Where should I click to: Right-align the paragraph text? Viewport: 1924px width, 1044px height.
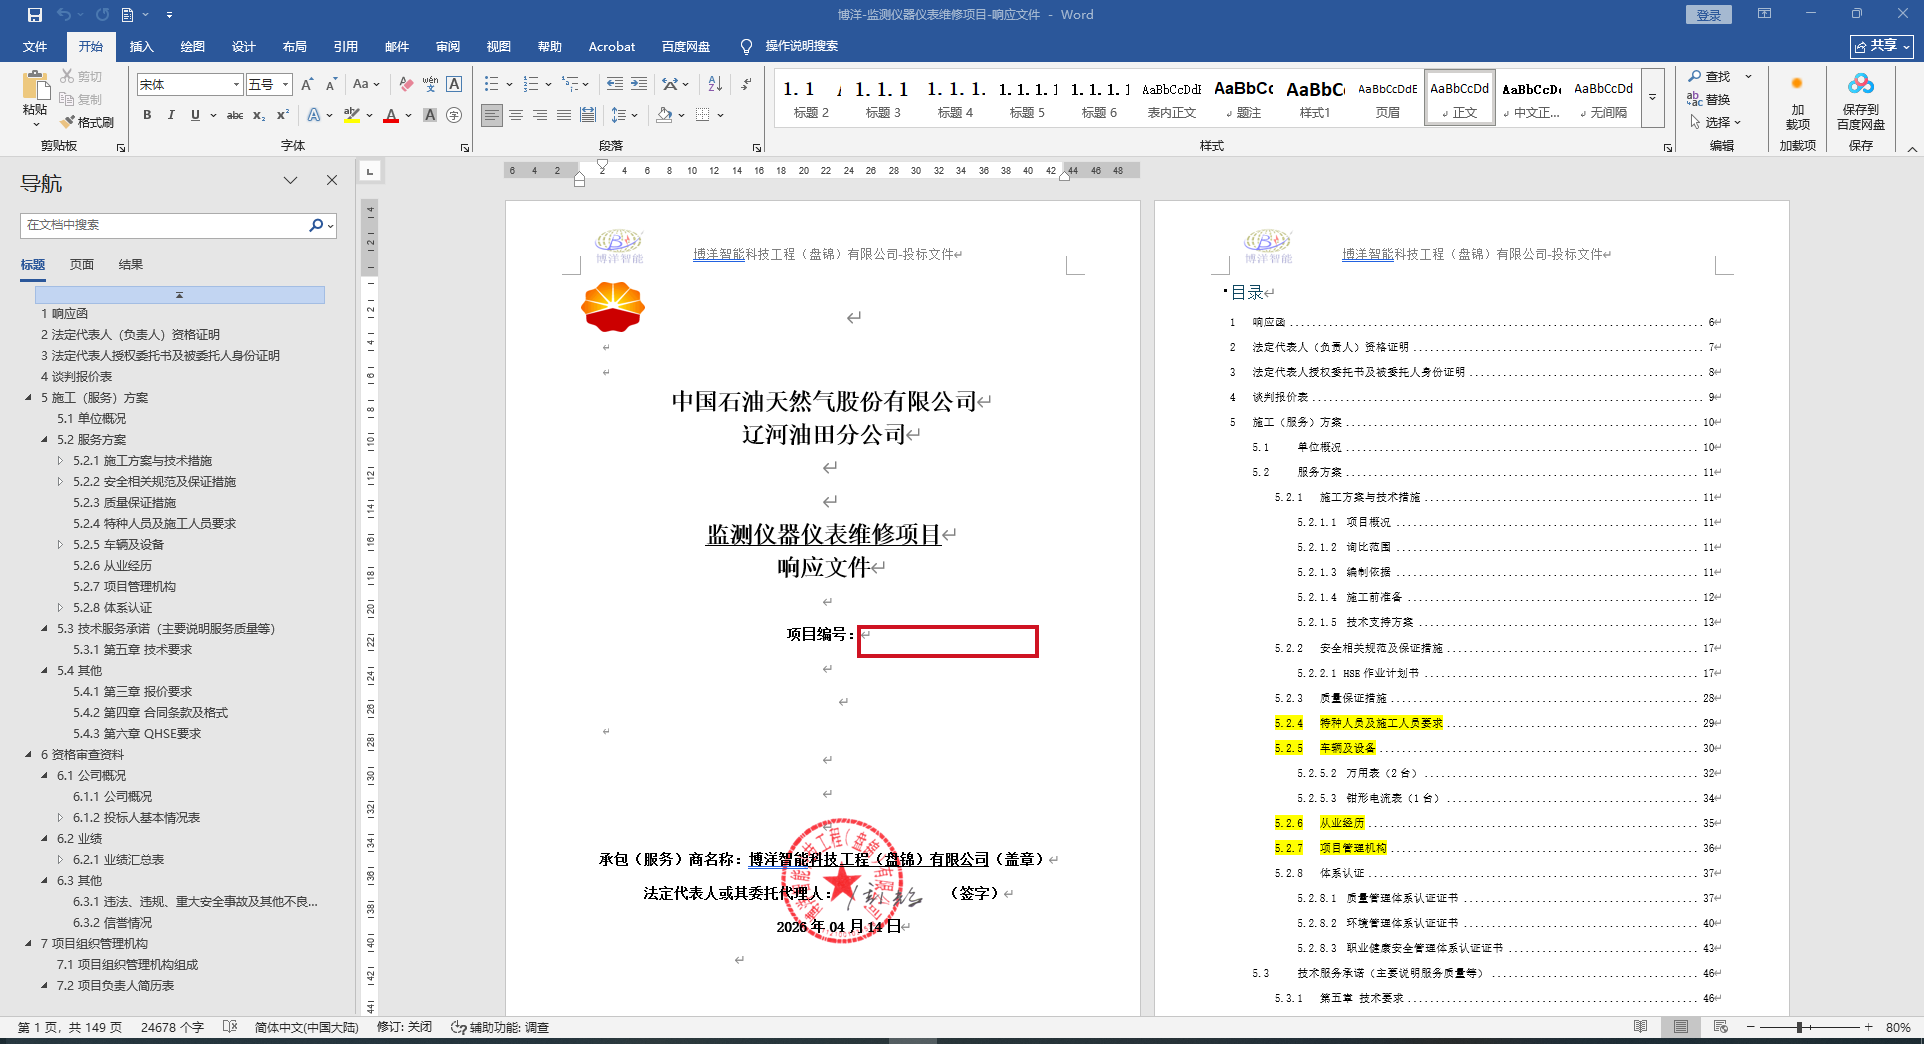click(x=540, y=115)
